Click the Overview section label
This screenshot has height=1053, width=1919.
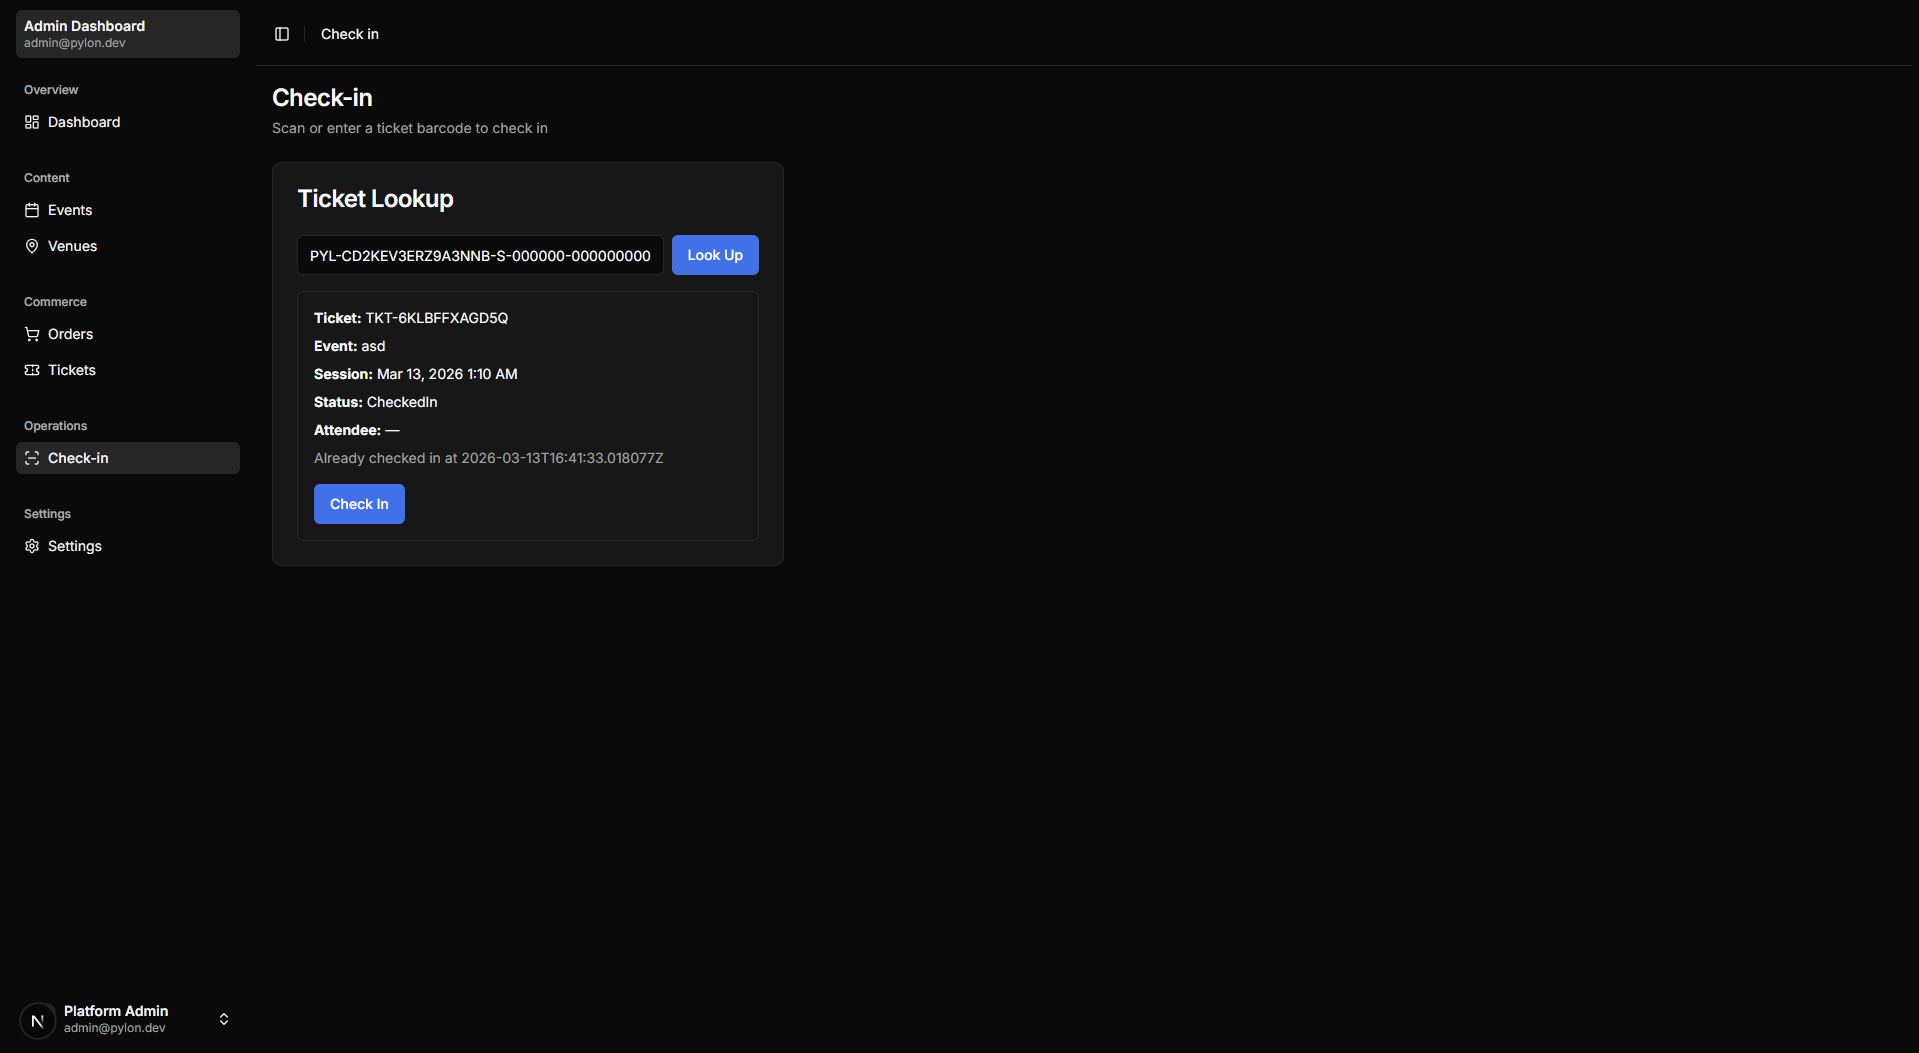(51, 90)
